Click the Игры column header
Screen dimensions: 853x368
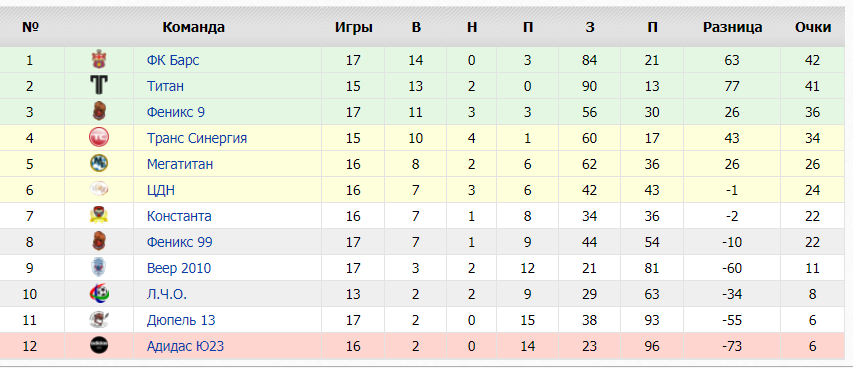click(354, 27)
